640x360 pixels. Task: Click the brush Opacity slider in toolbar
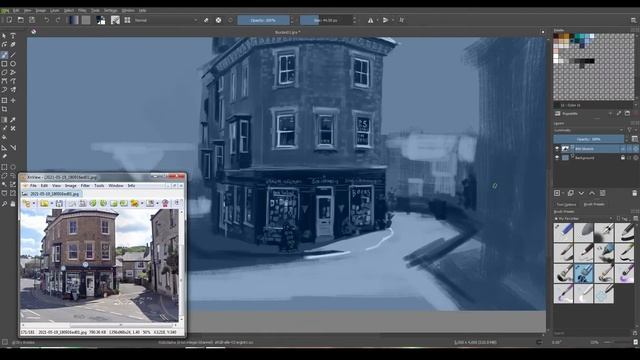pos(263,20)
